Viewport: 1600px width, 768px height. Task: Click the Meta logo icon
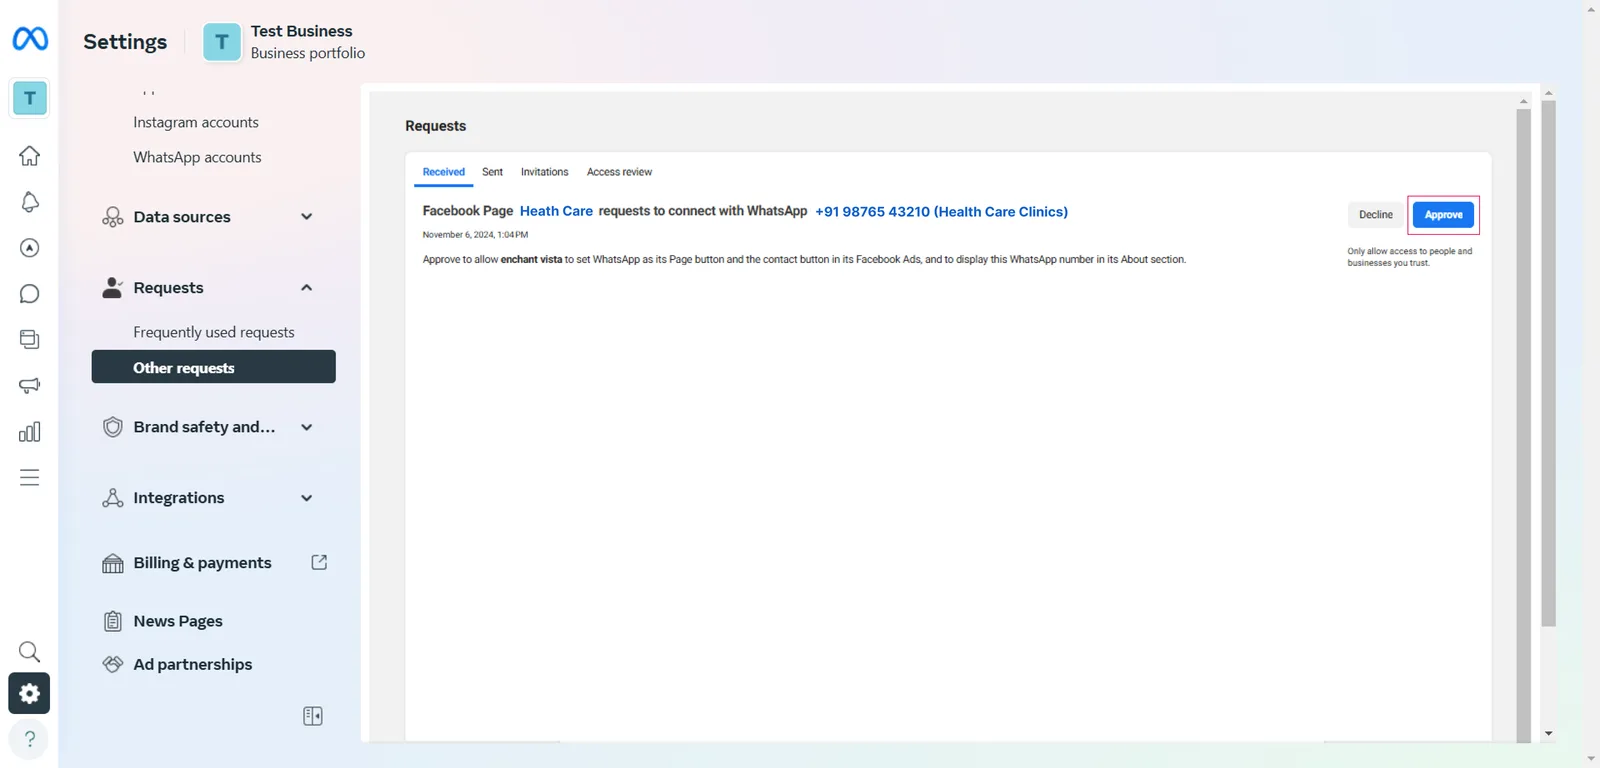coord(30,39)
